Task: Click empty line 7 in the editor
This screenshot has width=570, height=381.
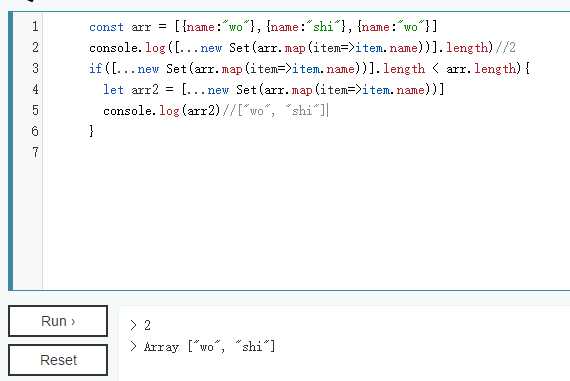Action: click(x=305, y=152)
